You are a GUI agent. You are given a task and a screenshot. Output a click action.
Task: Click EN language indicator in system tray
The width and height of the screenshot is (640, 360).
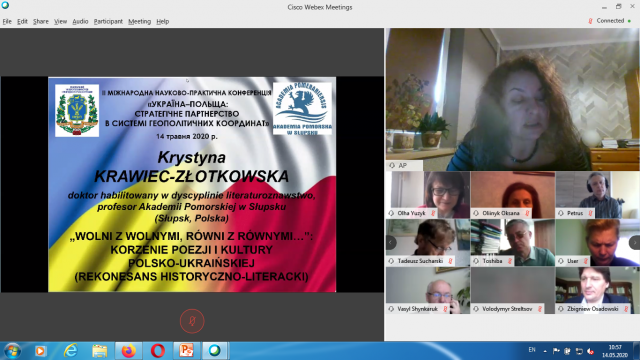coord(532,350)
